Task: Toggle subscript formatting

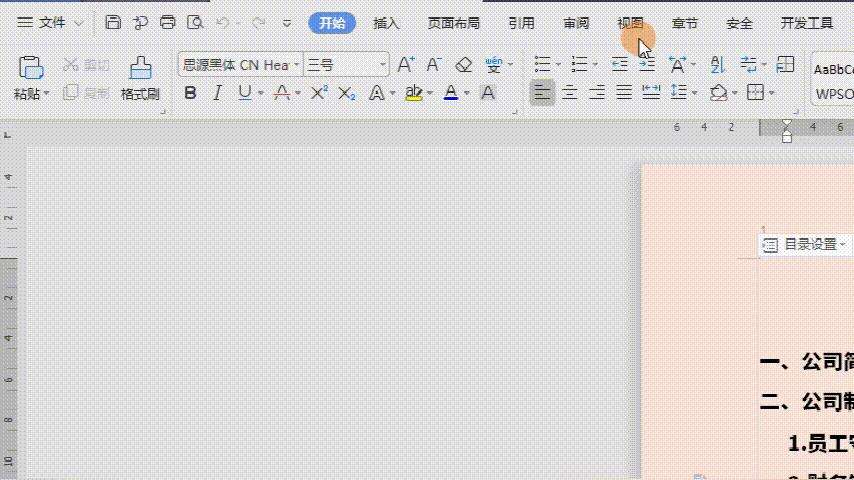Action: [x=346, y=94]
